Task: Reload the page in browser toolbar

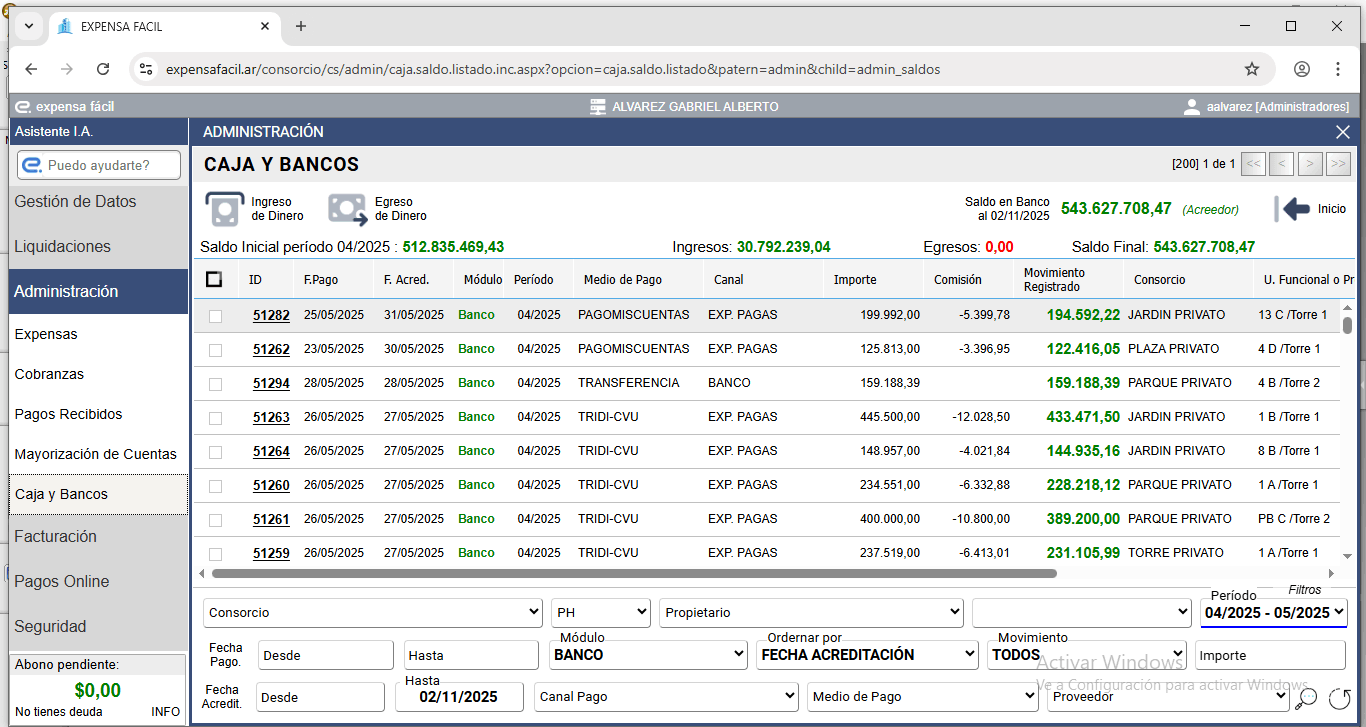Action: 103,69
